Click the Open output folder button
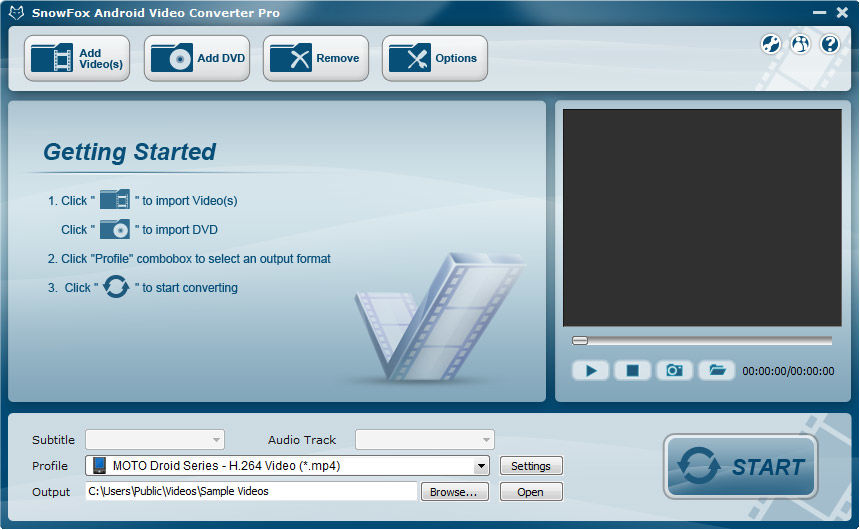Screen dimensions: 860x530 point(531,492)
